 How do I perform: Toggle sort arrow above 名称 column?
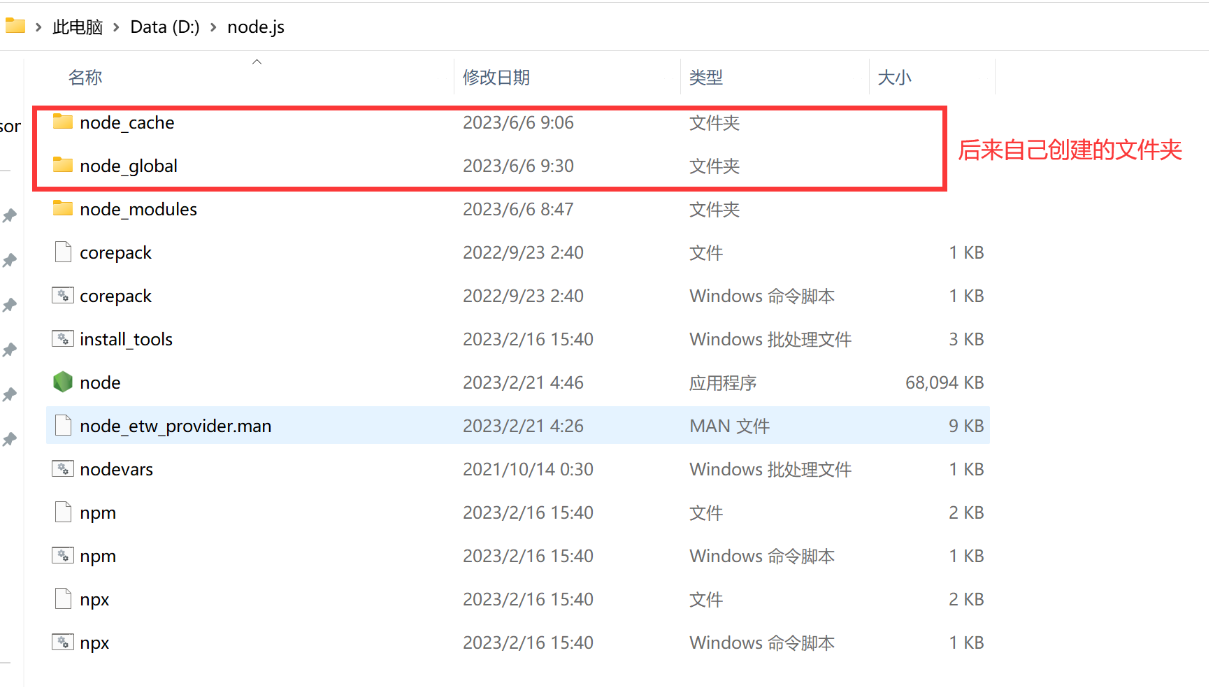(256, 62)
